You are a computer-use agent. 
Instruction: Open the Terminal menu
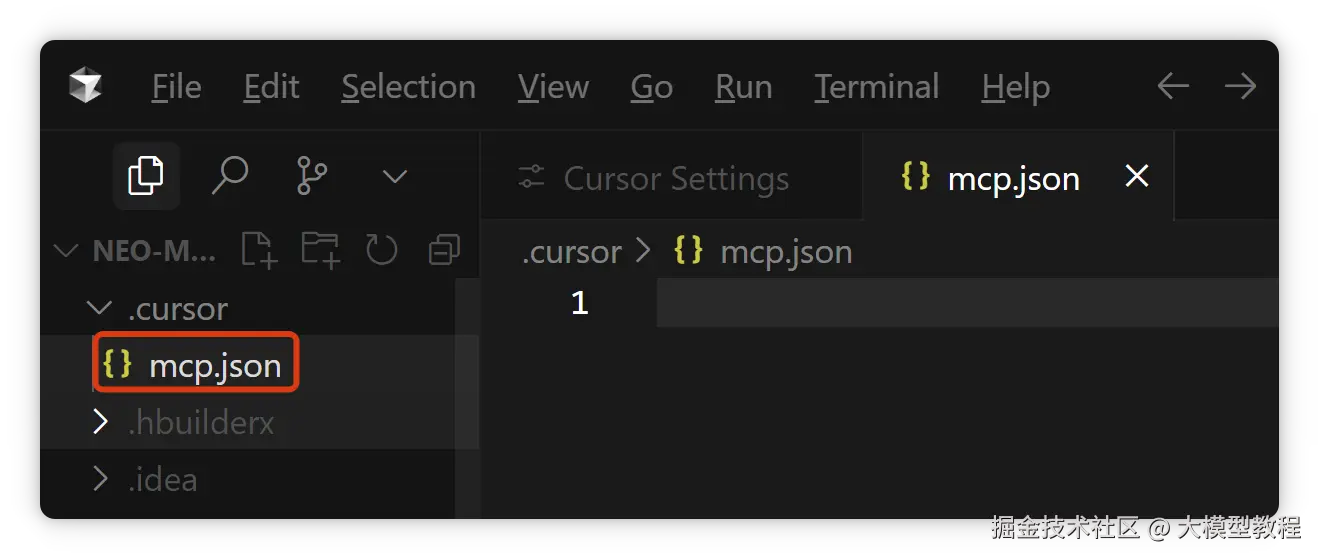[876, 87]
